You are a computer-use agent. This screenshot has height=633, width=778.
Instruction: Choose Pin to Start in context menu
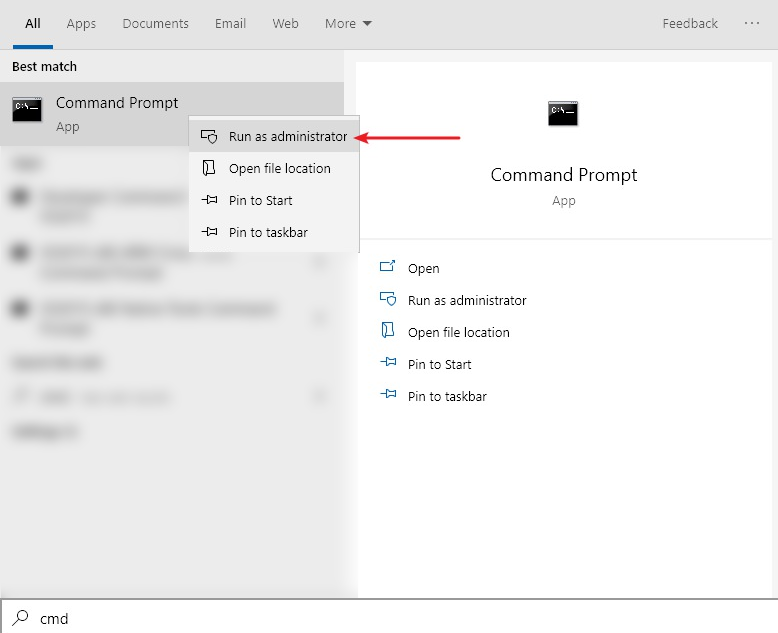(274, 200)
